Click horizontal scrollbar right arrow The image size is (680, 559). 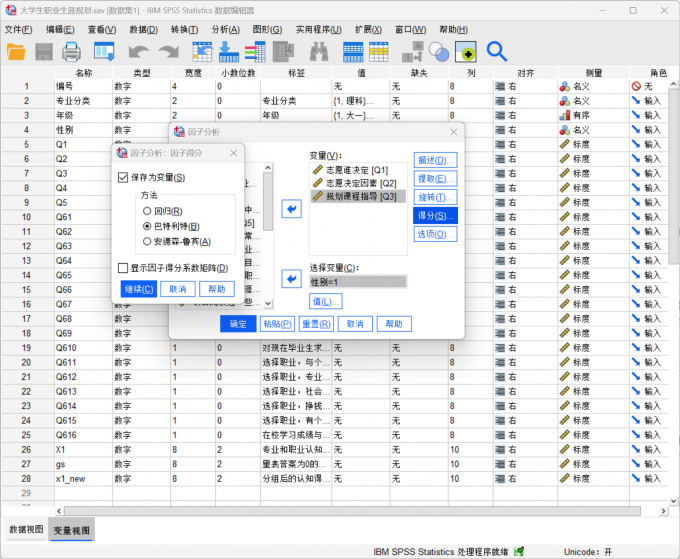click(x=664, y=511)
